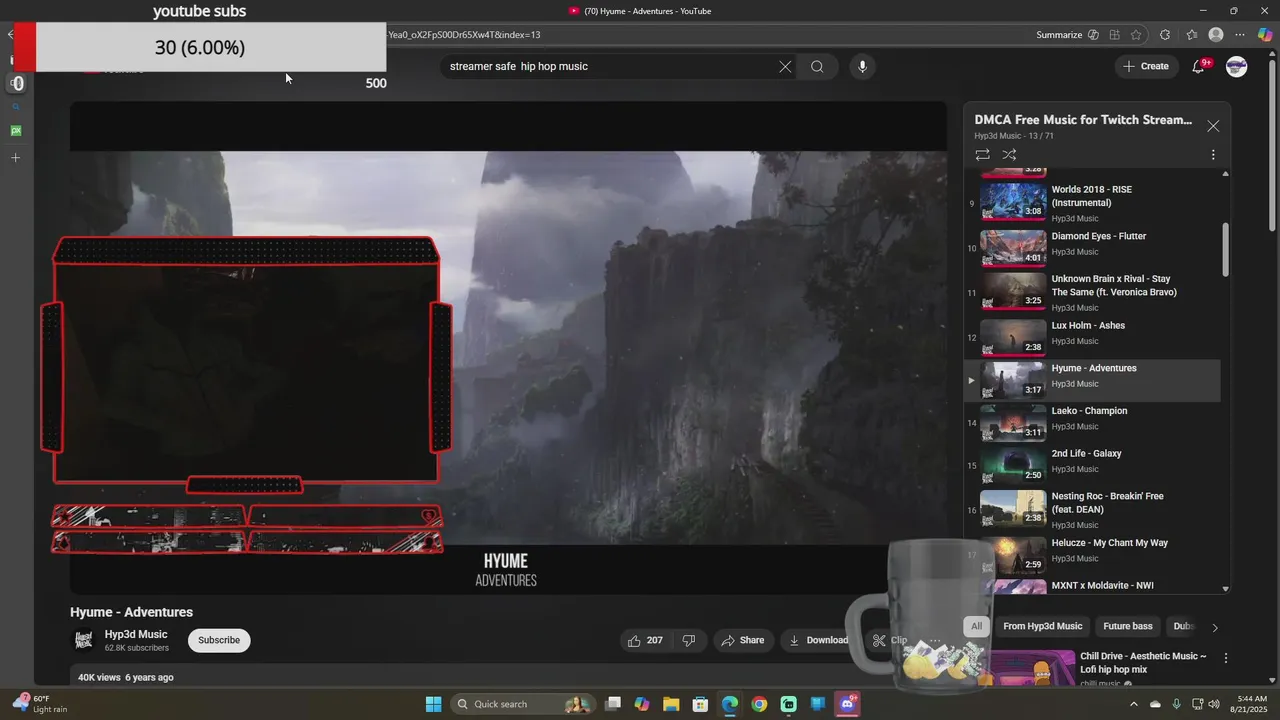The image size is (1280, 720).
Task: Open YouTube notifications bell
Action: 1199,66
